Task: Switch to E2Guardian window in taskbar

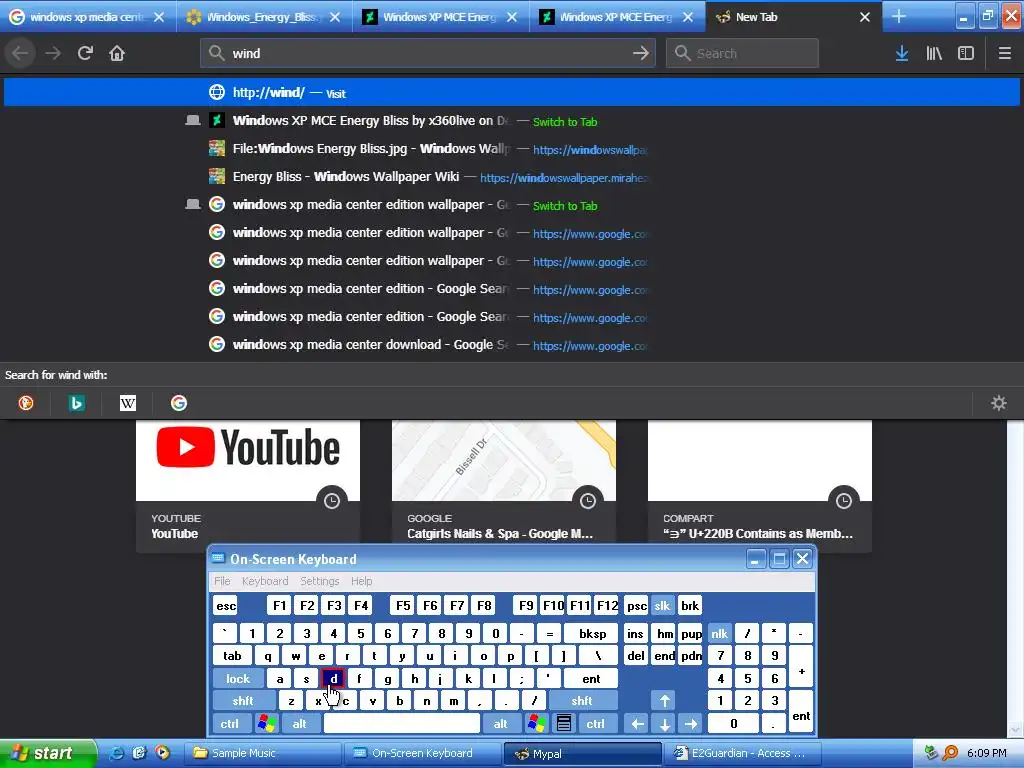Action: pos(743,753)
